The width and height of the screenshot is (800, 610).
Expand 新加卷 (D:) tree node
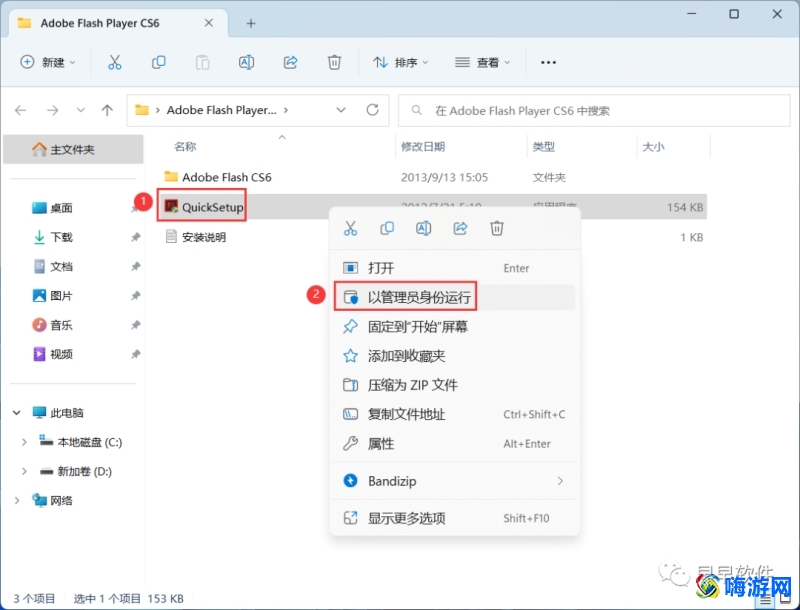24,471
